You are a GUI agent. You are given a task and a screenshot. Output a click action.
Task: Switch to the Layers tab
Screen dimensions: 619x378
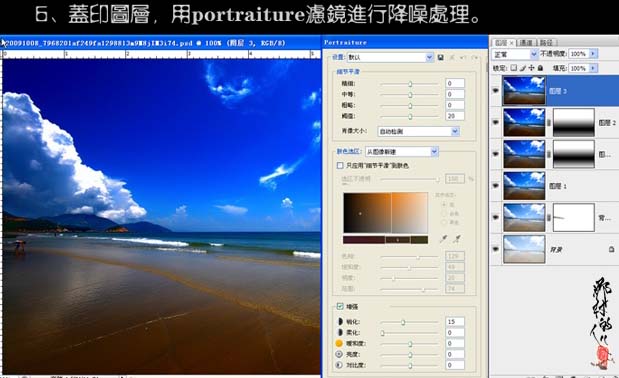pos(503,43)
